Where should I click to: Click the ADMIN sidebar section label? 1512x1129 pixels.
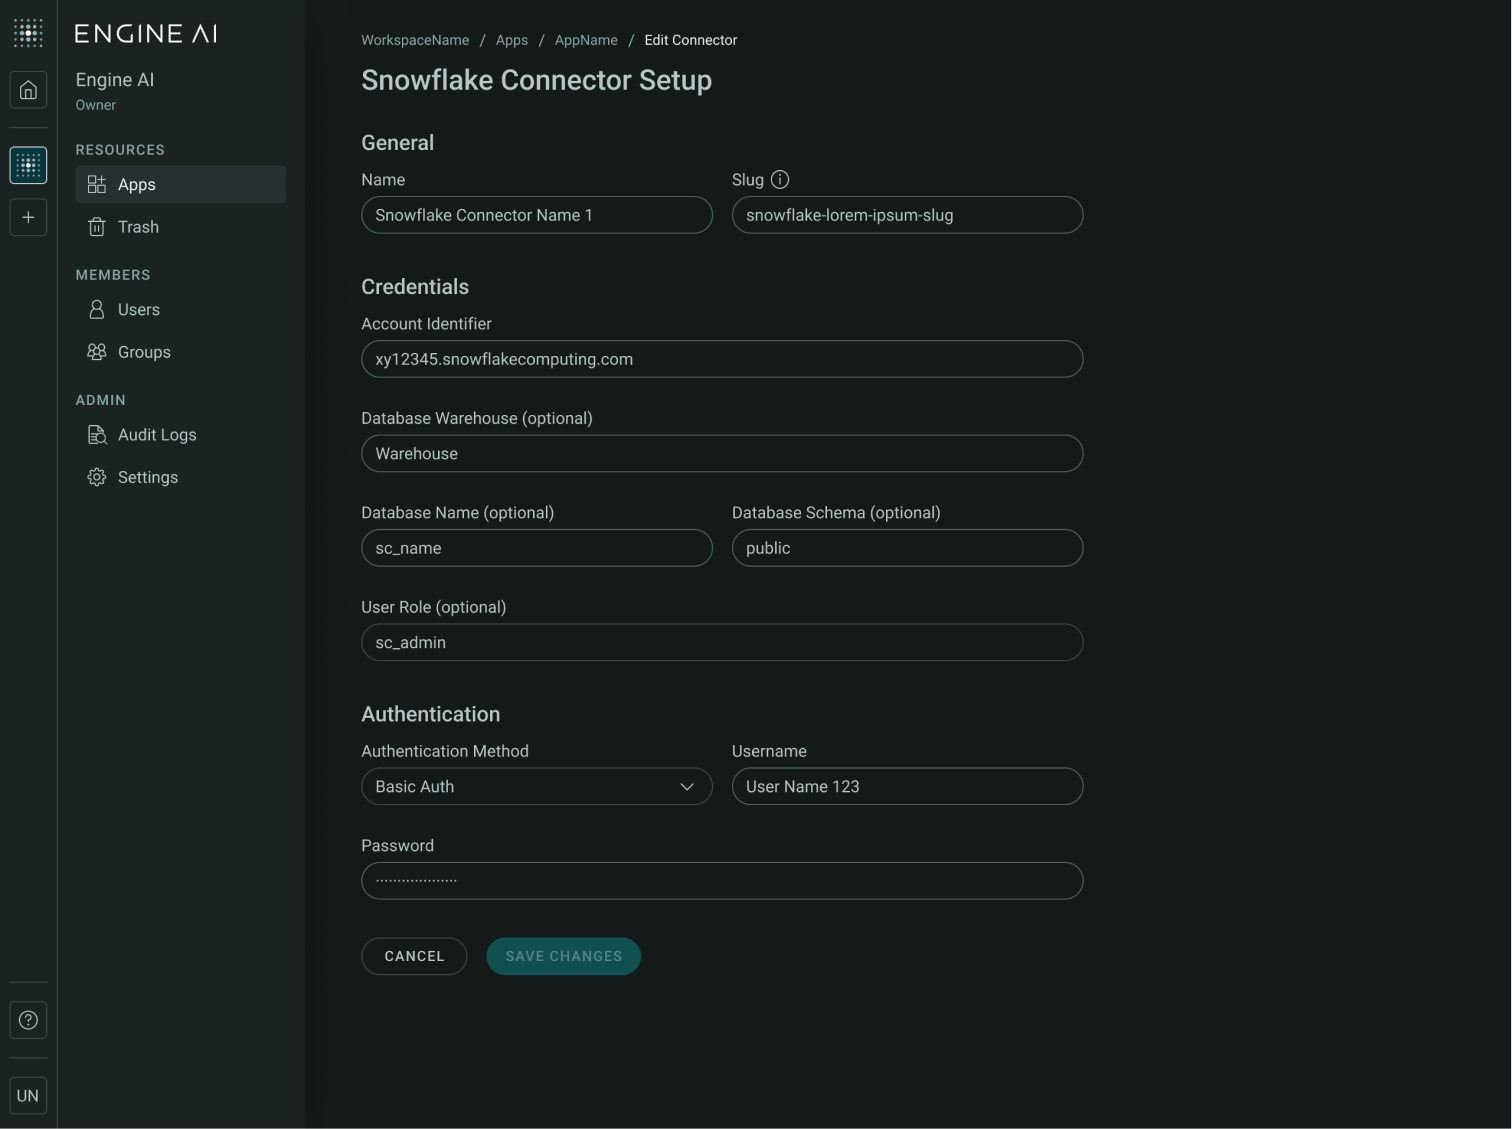[101, 400]
